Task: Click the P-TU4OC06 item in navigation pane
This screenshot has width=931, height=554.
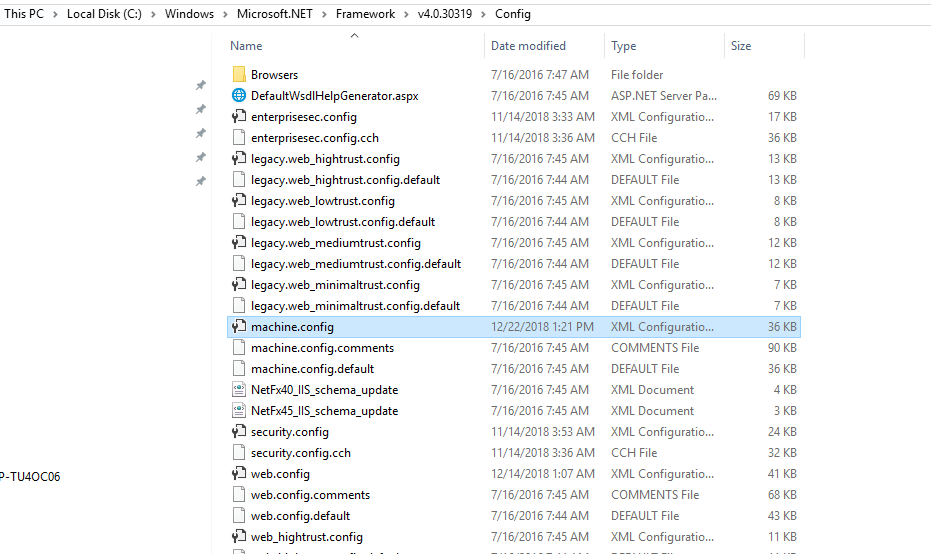Action: (x=30, y=477)
